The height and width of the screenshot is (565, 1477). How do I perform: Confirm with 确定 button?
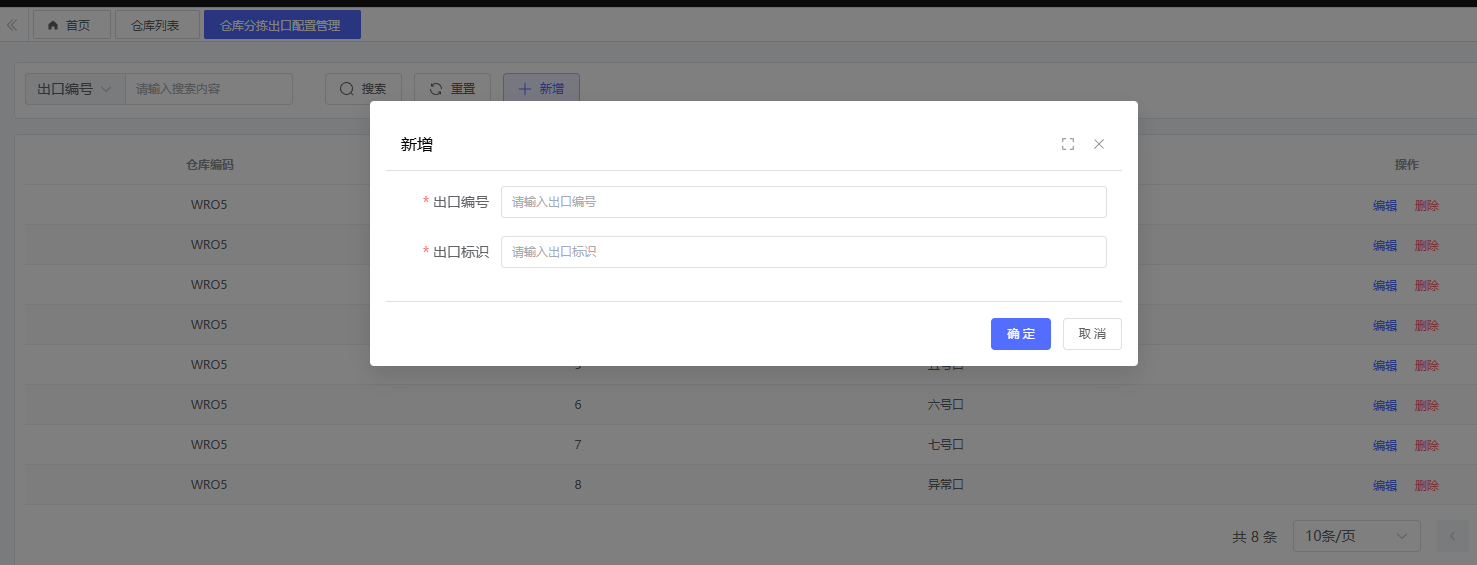click(1020, 334)
